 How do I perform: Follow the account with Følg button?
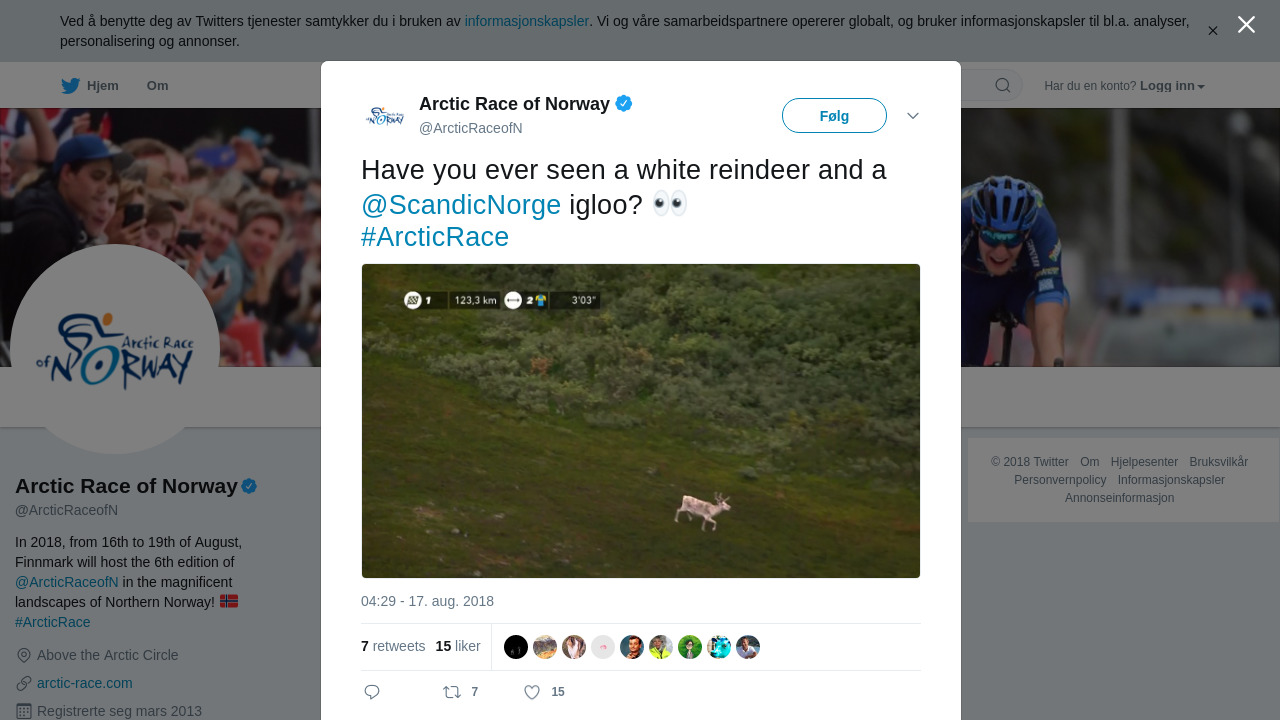834,116
